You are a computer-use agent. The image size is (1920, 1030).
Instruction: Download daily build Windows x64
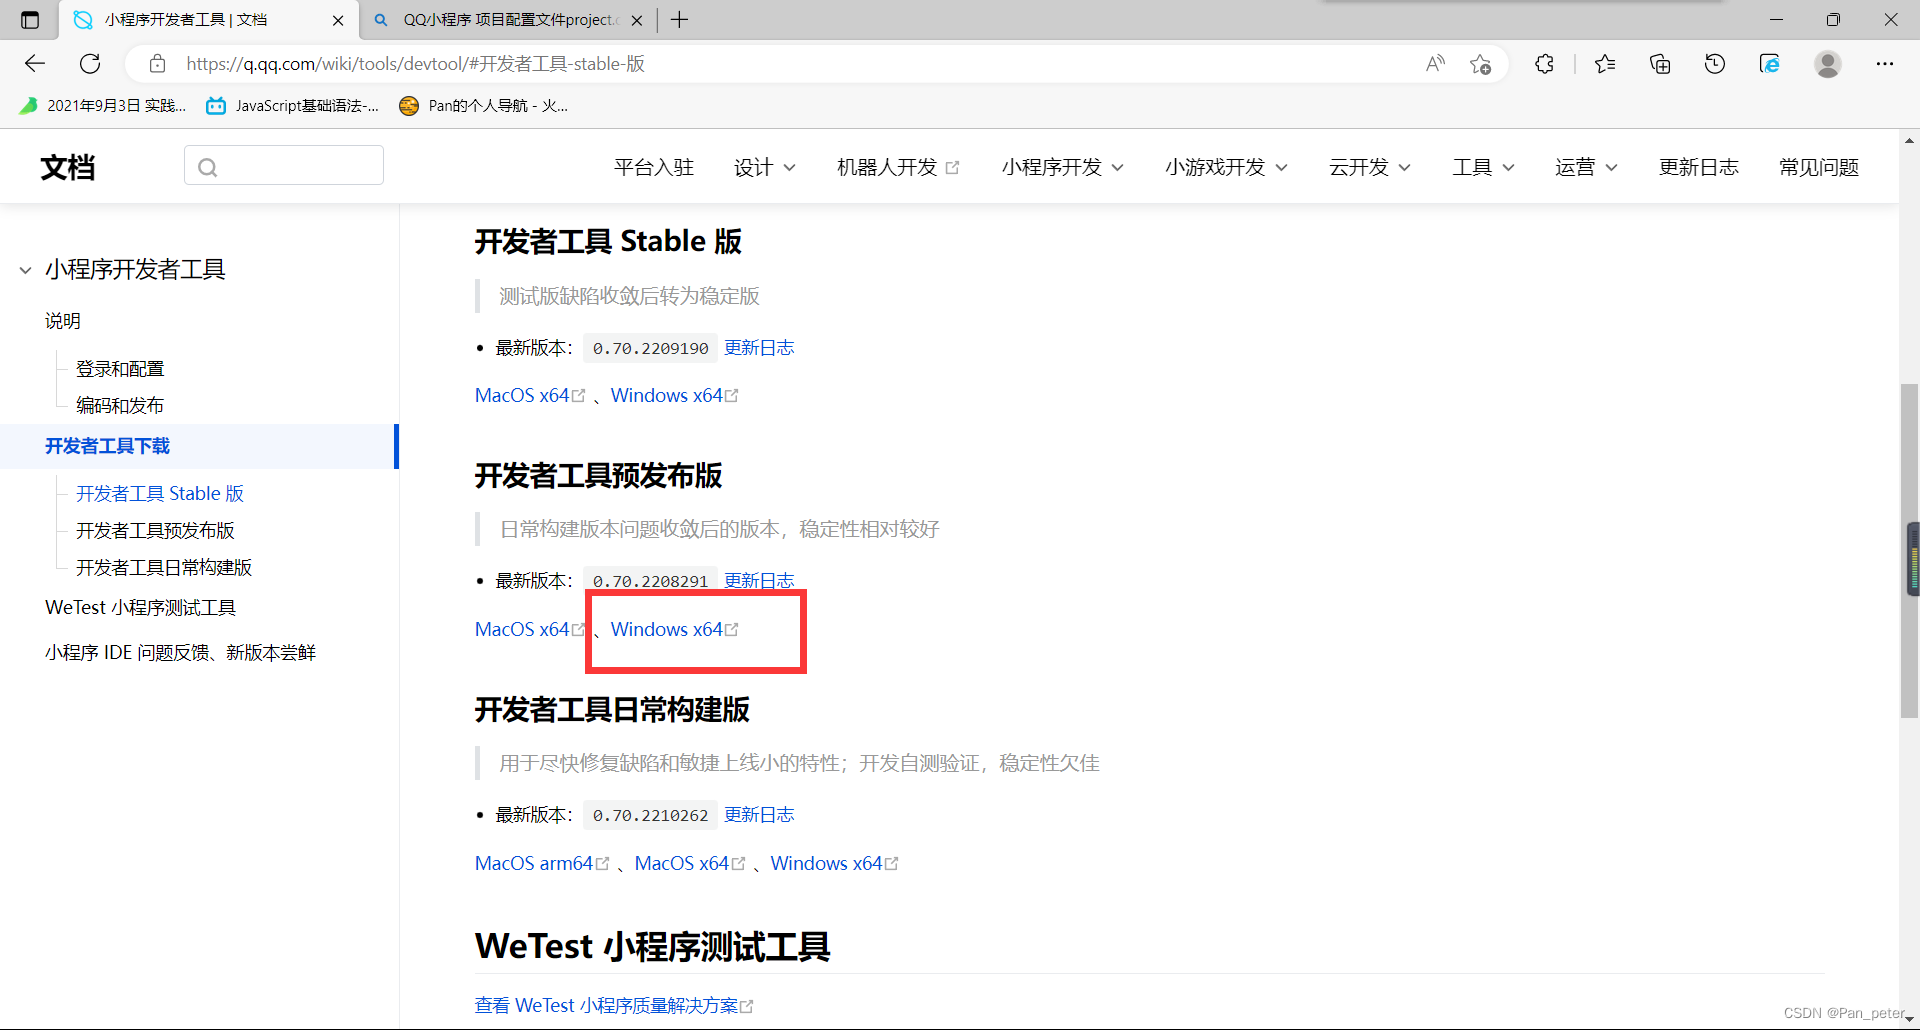(x=834, y=864)
